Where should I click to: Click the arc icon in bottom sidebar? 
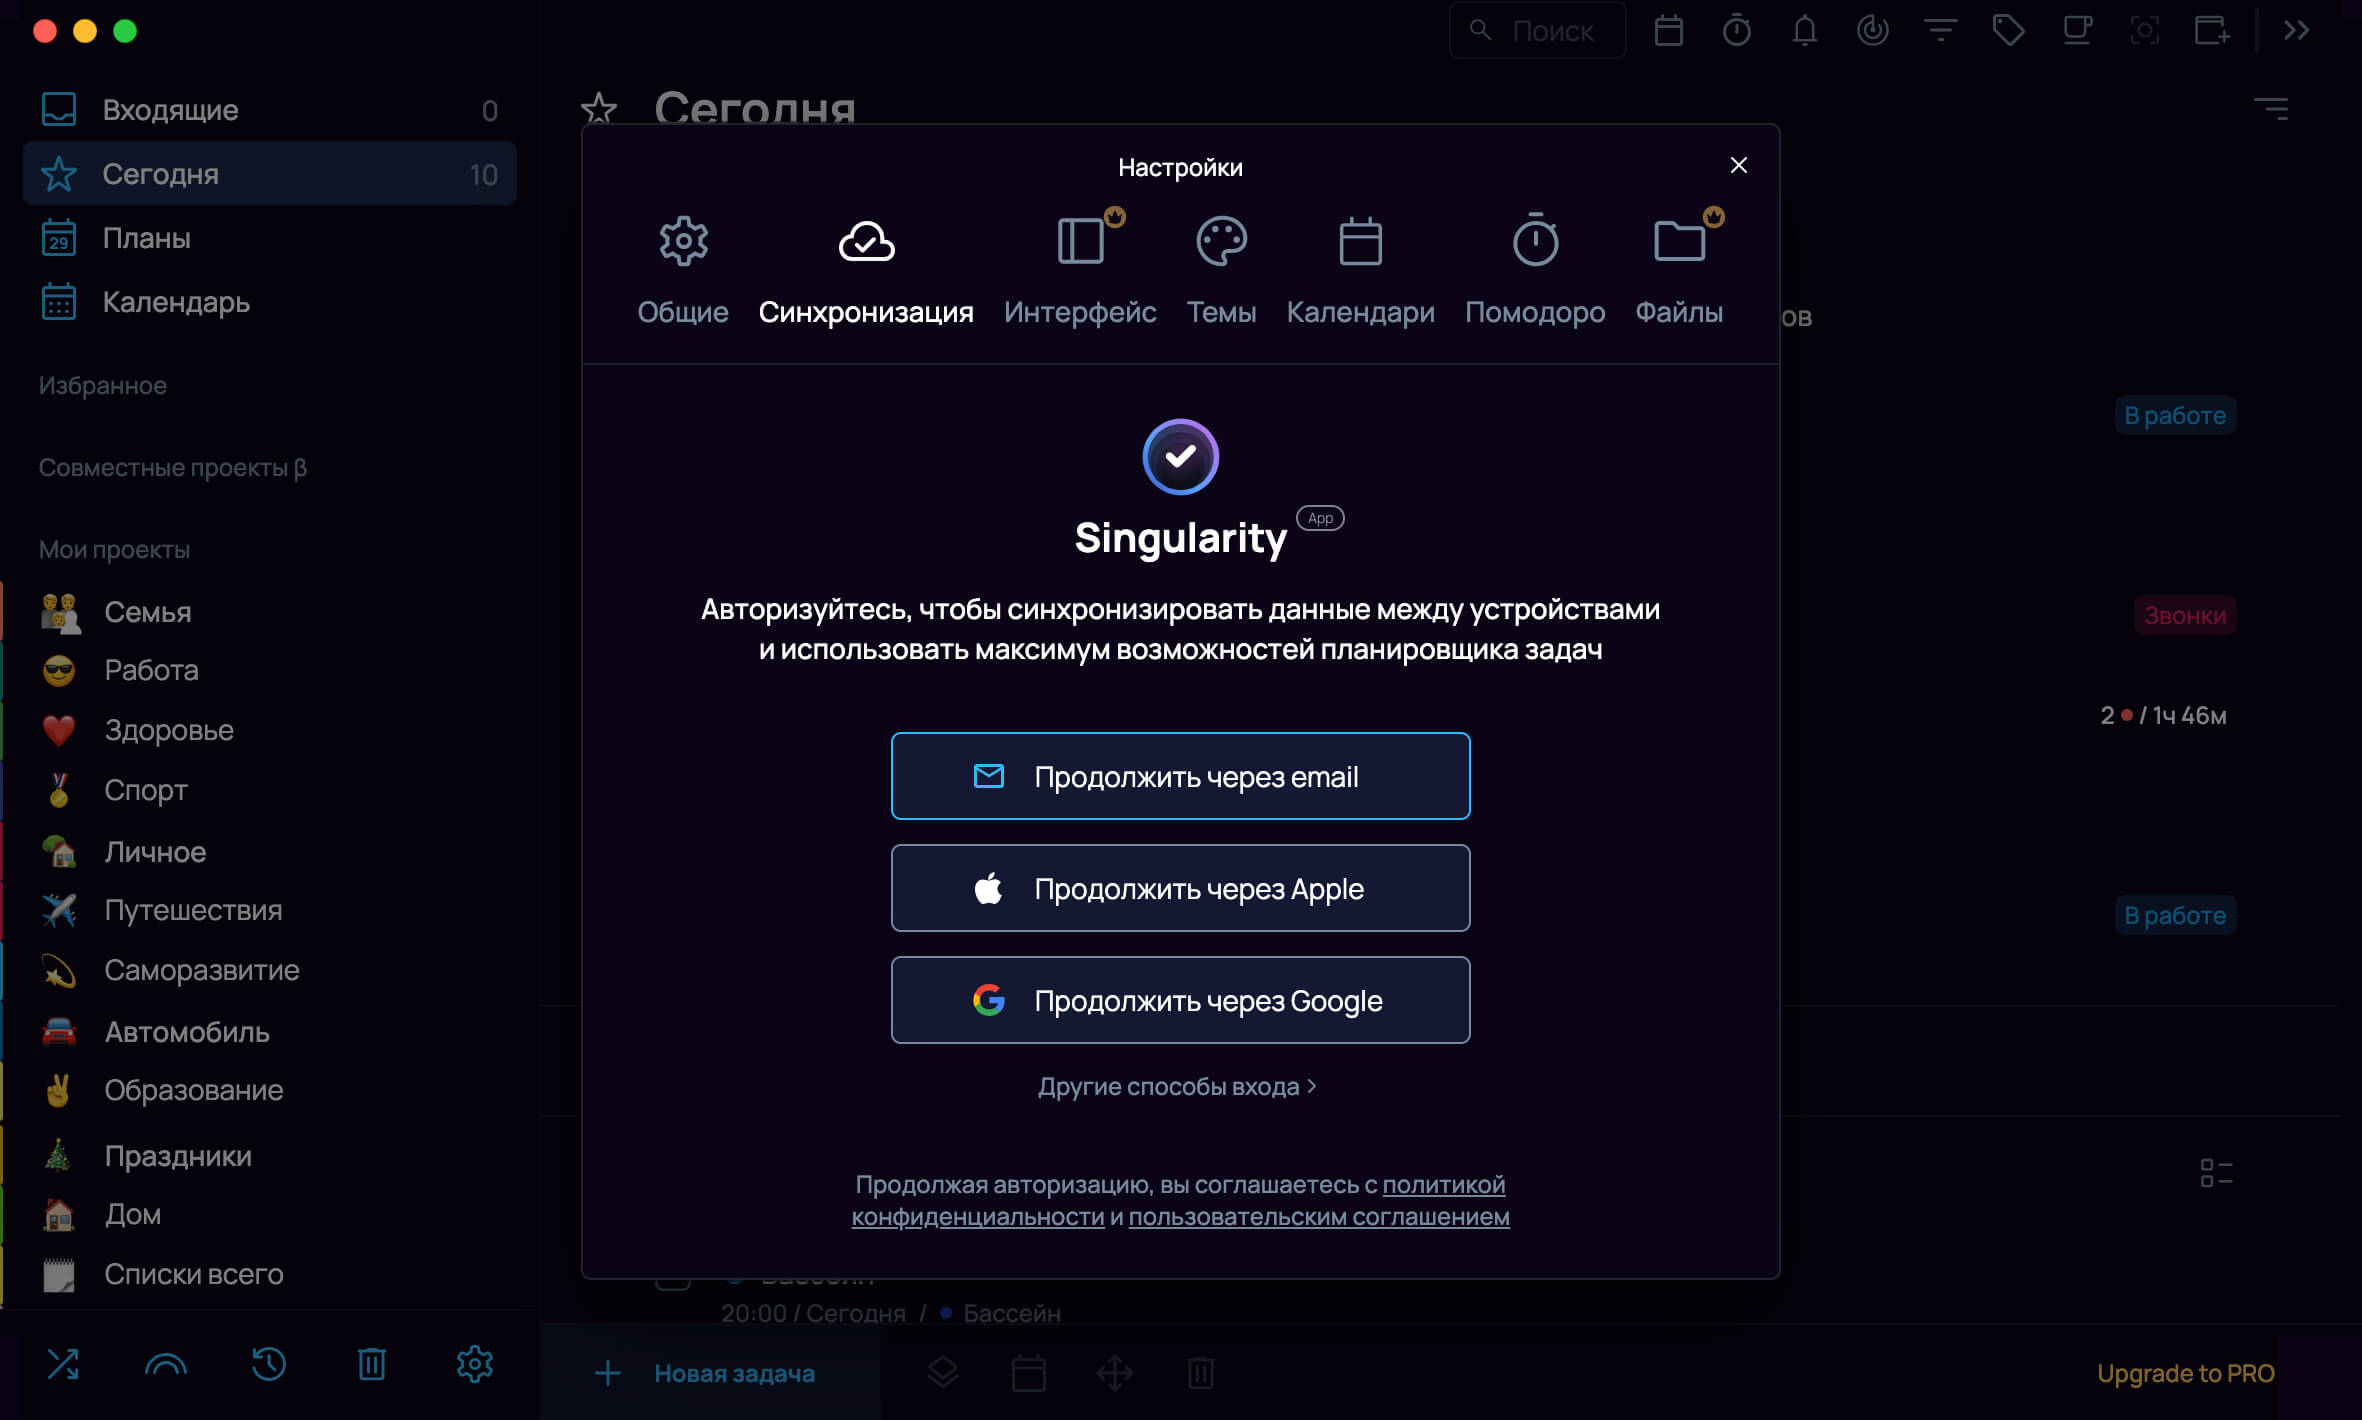coord(166,1364)
